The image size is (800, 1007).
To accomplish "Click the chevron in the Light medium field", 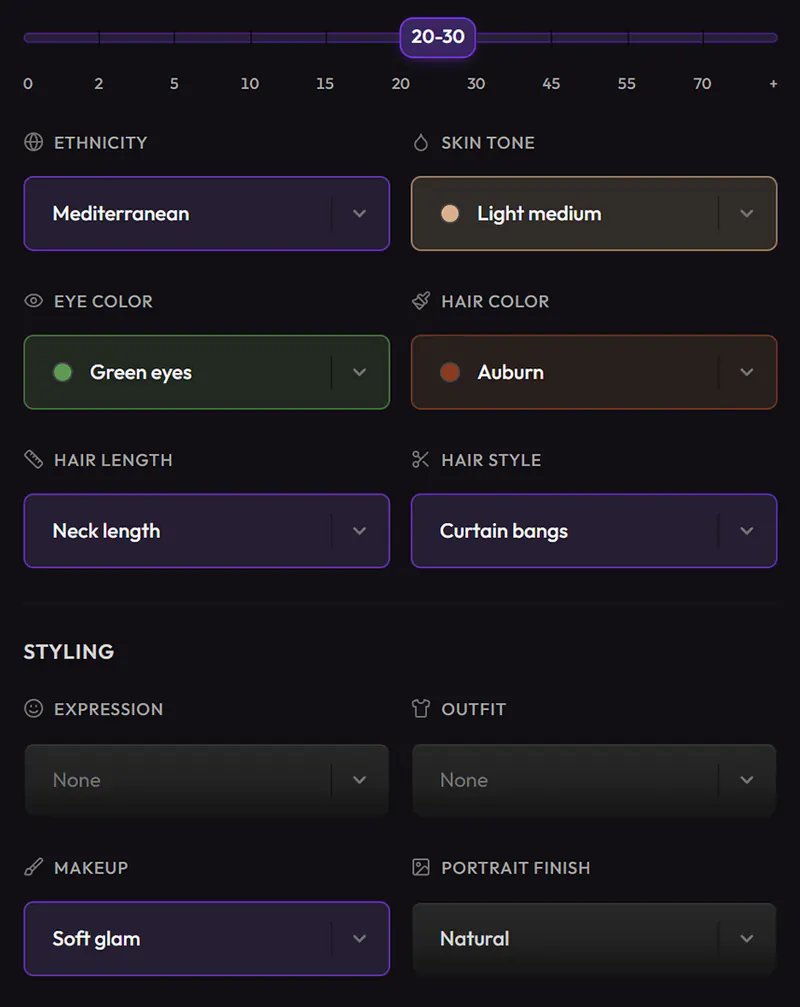I will click(x=747, y=213).
